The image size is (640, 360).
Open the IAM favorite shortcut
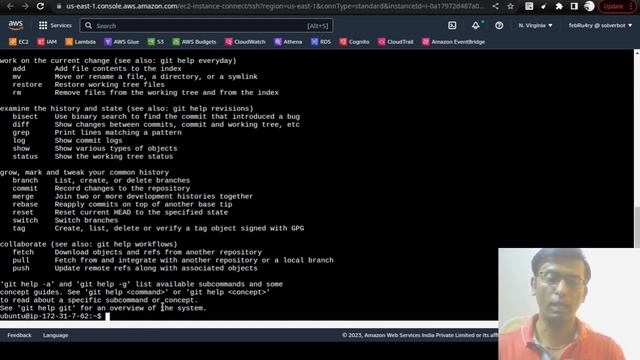point(47,42)
